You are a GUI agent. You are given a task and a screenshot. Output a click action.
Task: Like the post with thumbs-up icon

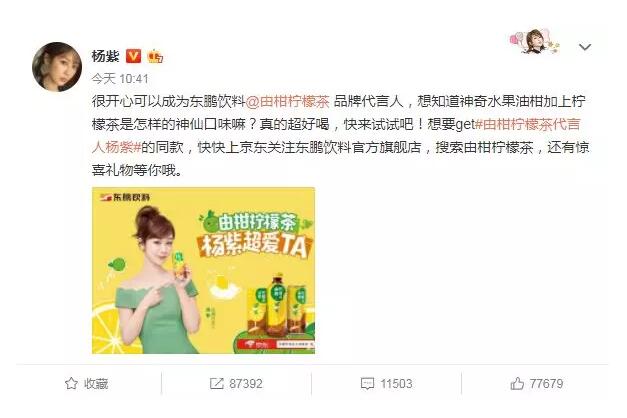[x=517, y=383]
